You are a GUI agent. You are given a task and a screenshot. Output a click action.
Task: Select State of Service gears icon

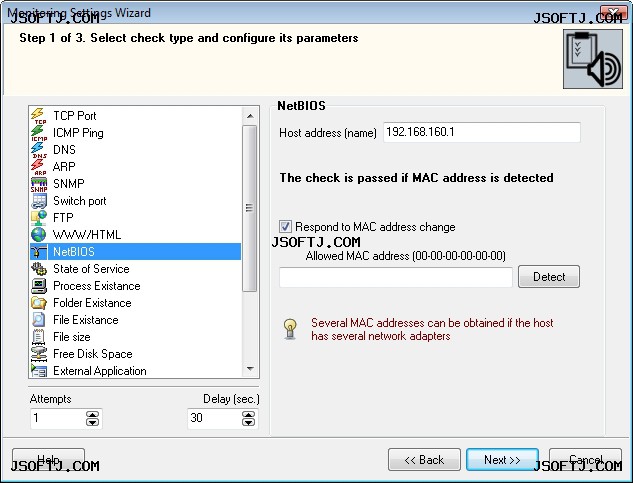[x=39, y=269]
